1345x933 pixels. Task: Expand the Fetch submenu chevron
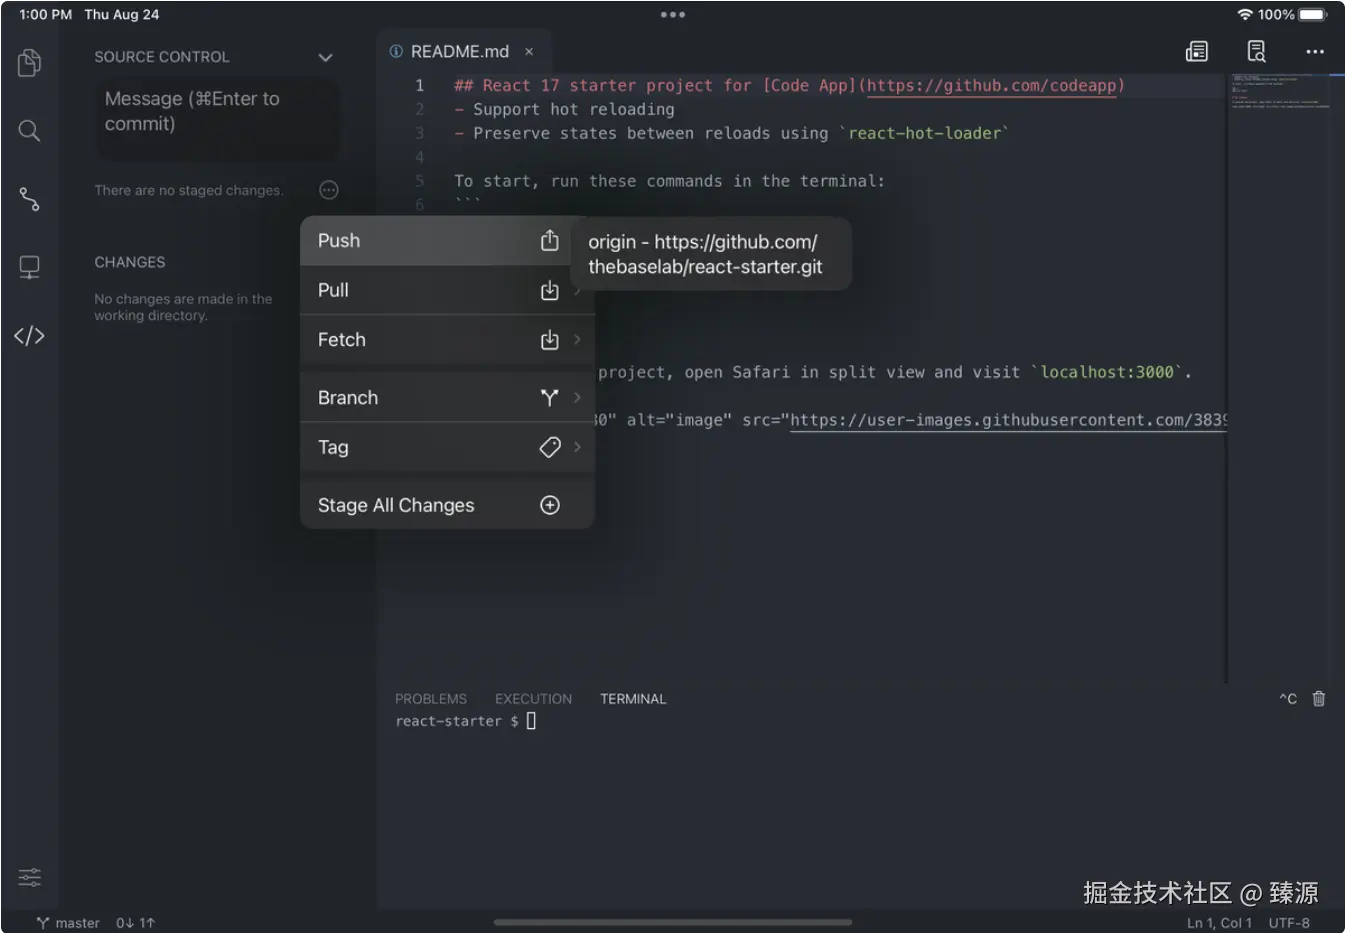pyautogui.click(x=577, y=340)
